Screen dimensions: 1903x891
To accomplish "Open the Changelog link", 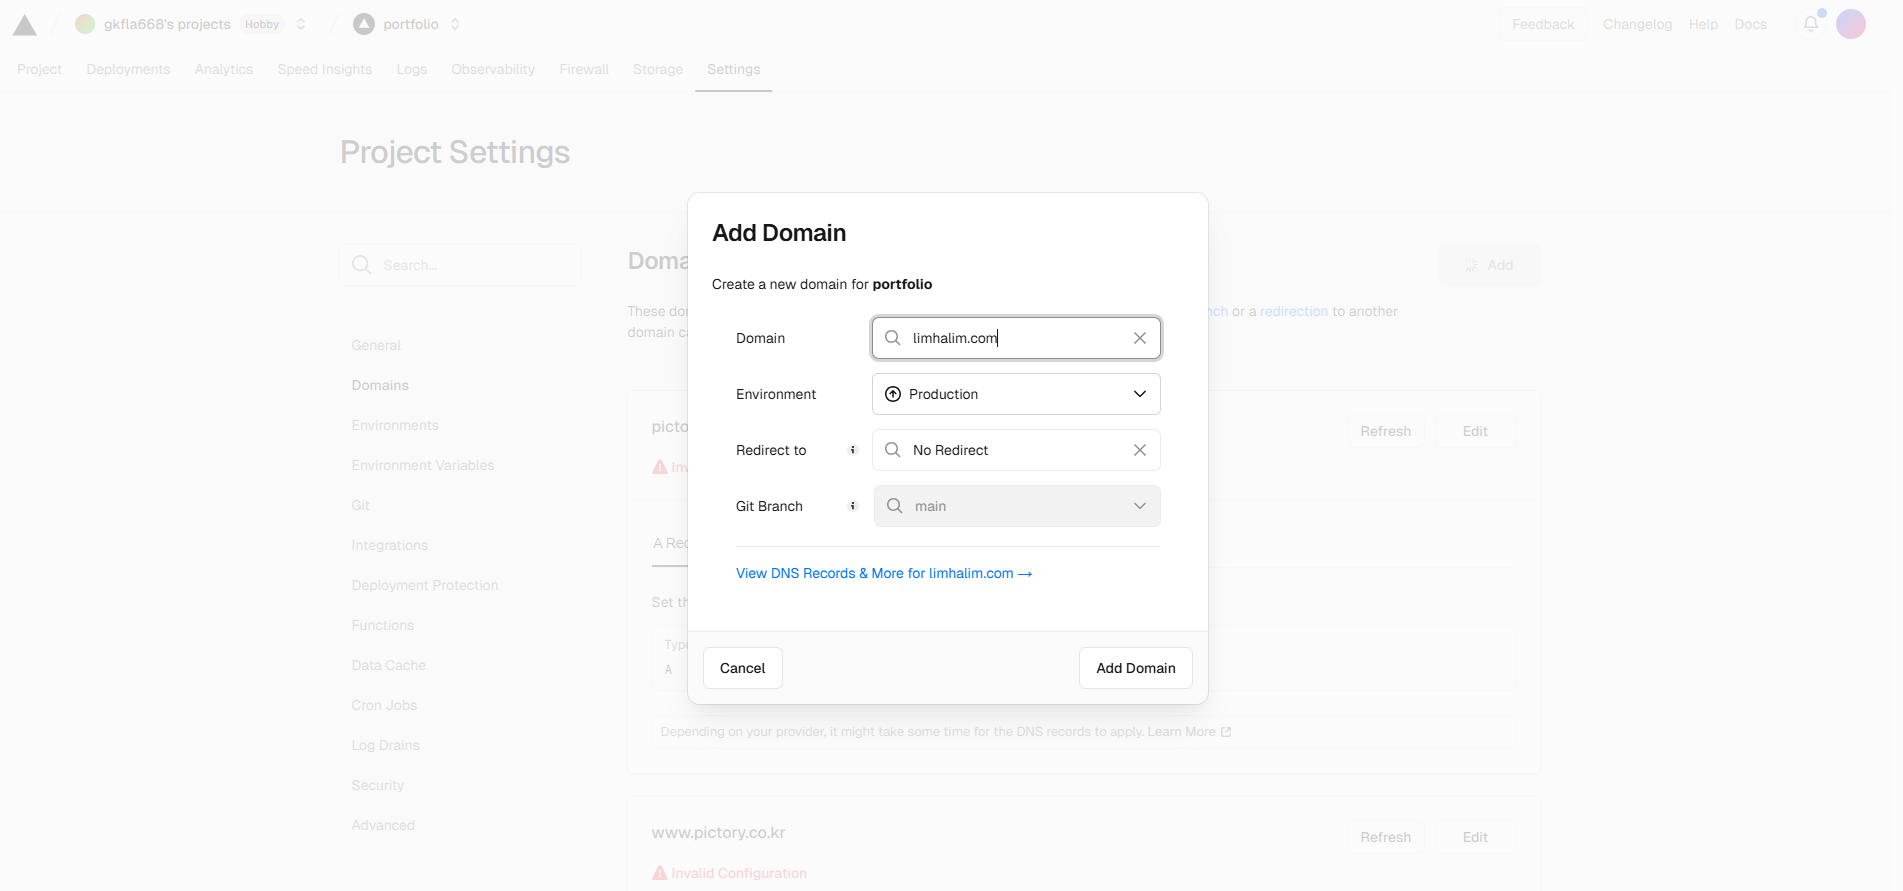I will click(x=1637, y=24).
